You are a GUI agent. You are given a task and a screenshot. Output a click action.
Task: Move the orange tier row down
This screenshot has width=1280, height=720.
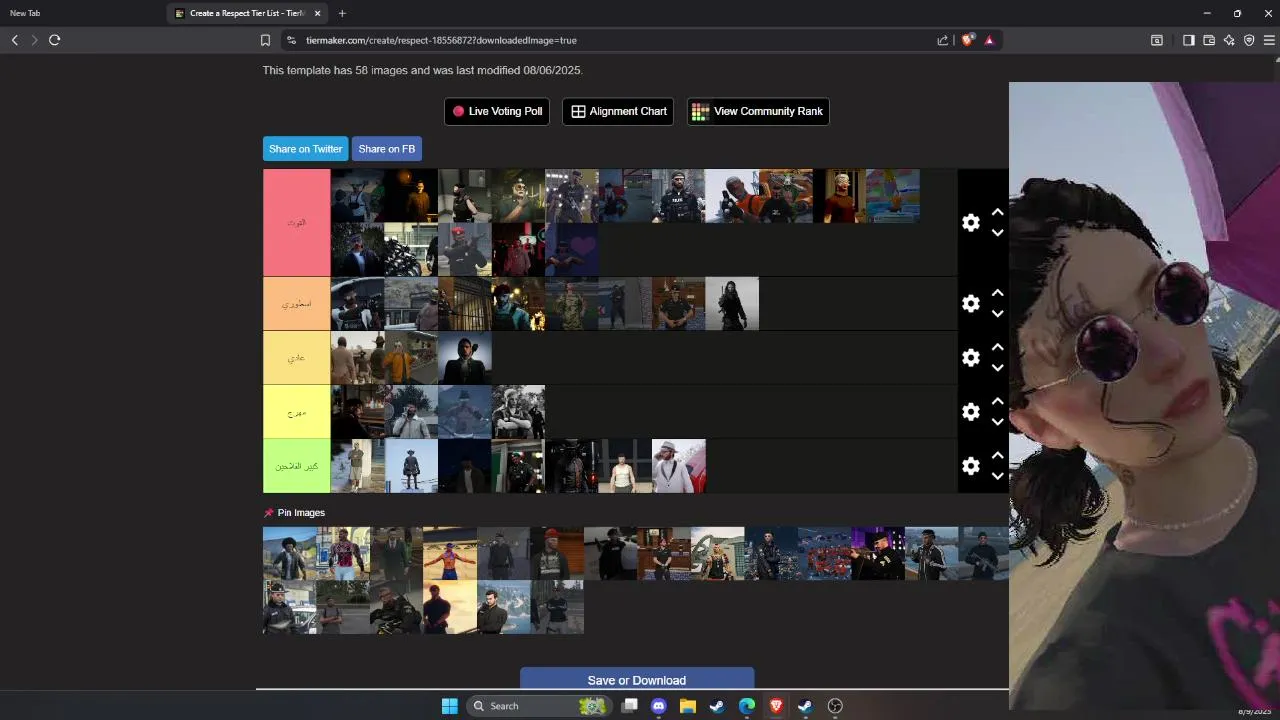point(997,314)
